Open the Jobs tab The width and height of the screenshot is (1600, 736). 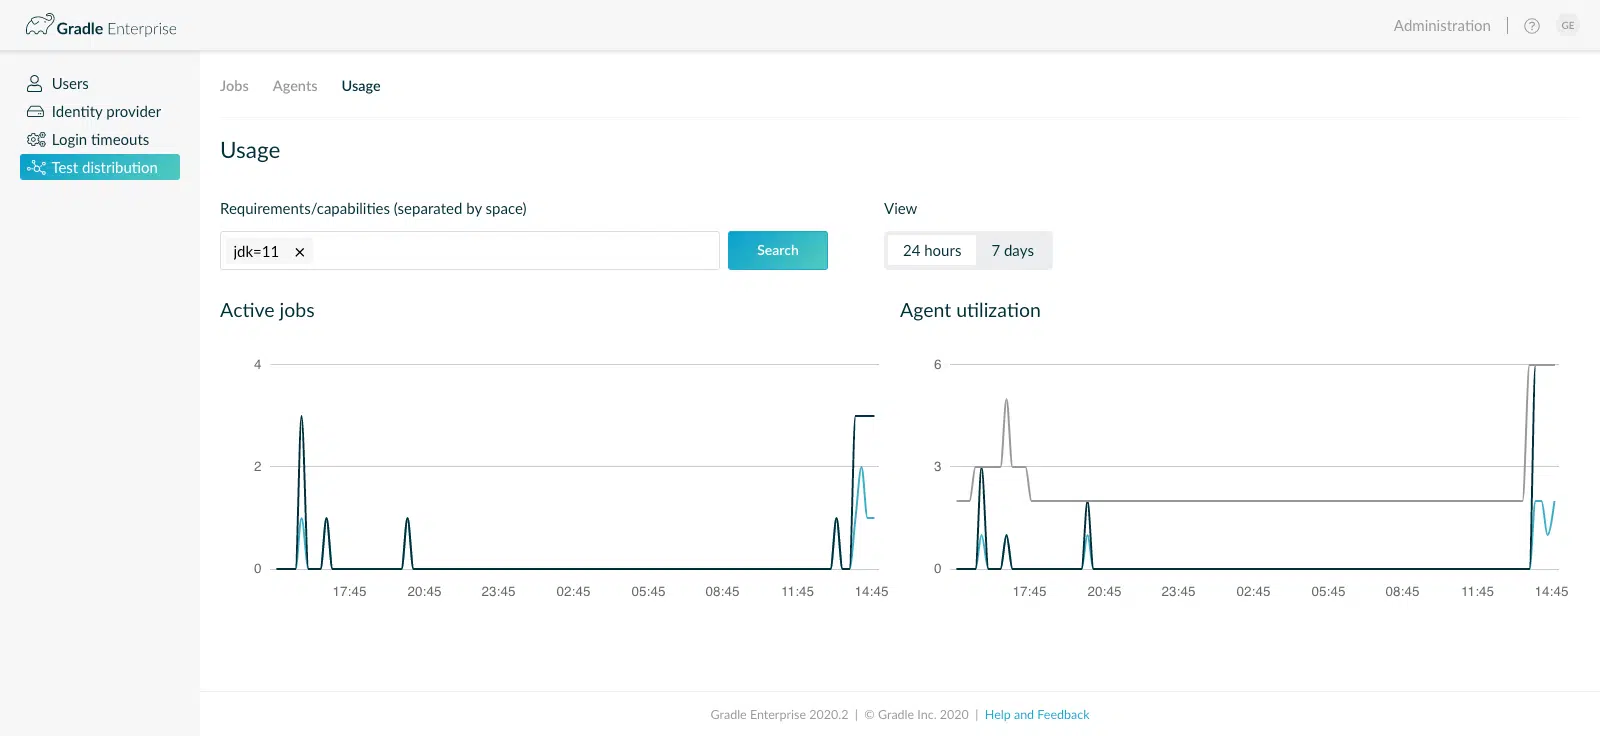point(234,86)
